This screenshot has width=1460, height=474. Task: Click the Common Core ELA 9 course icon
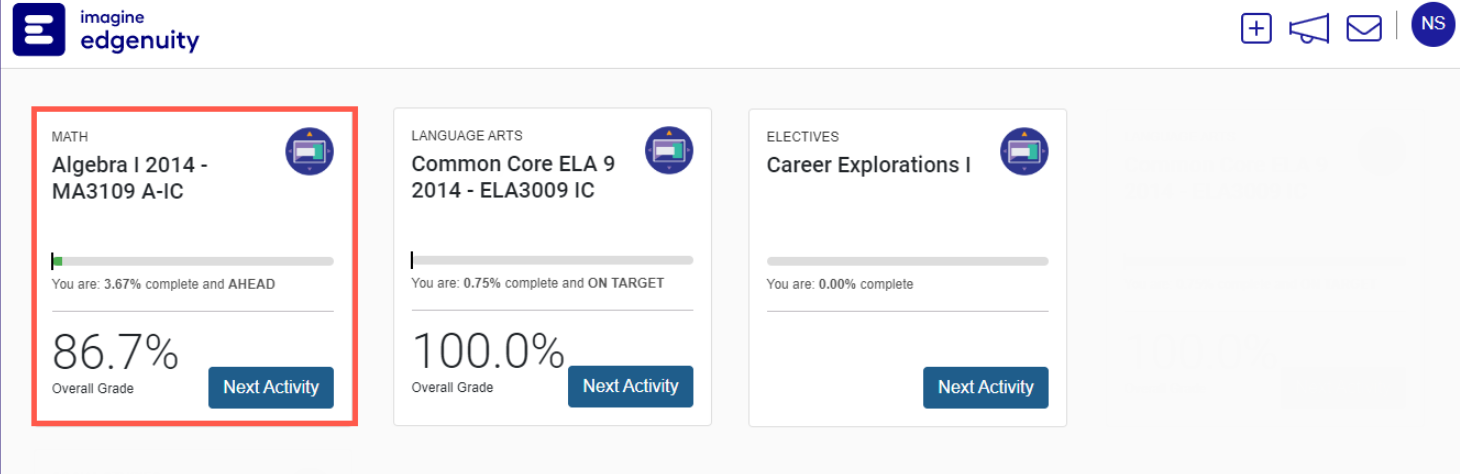[669, 152]
